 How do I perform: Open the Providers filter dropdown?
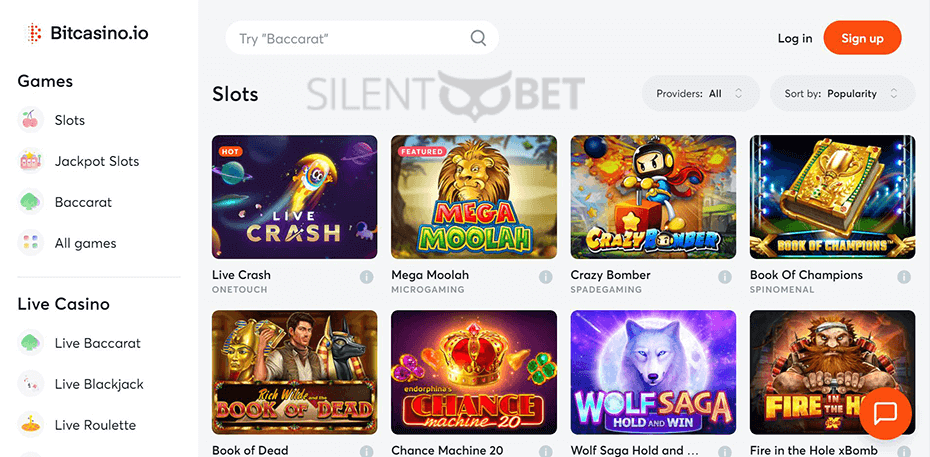[700, 94]
